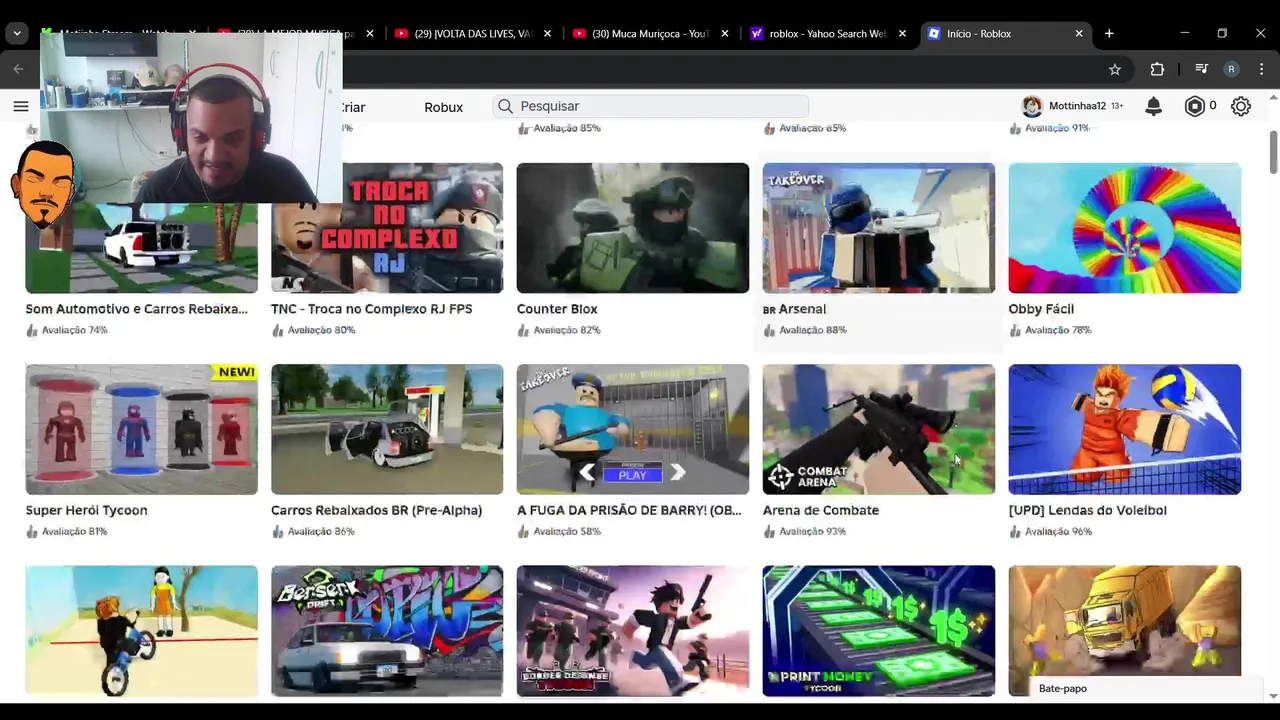This screenshot has height=720, width=1280.
Task: Click the Border Defense thumbnail
Action: coord(633,631)
